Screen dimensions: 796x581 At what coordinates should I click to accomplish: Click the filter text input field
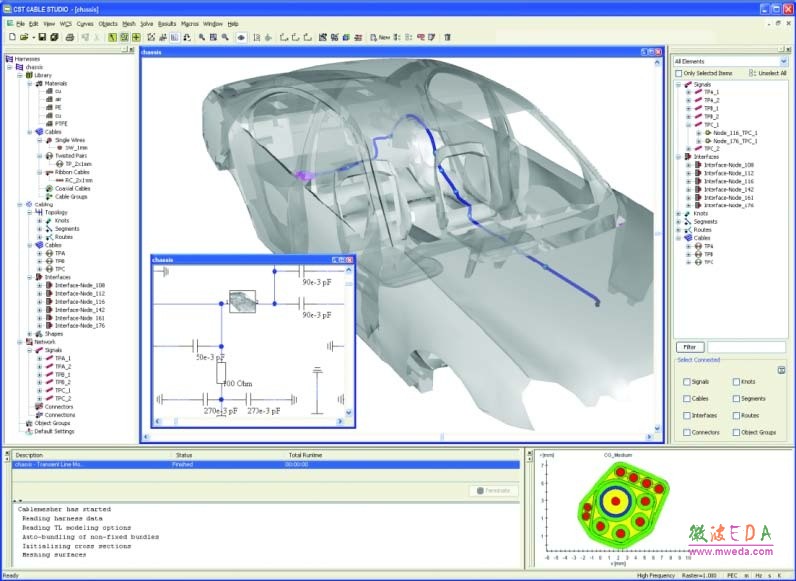click(x=746, y=347)
